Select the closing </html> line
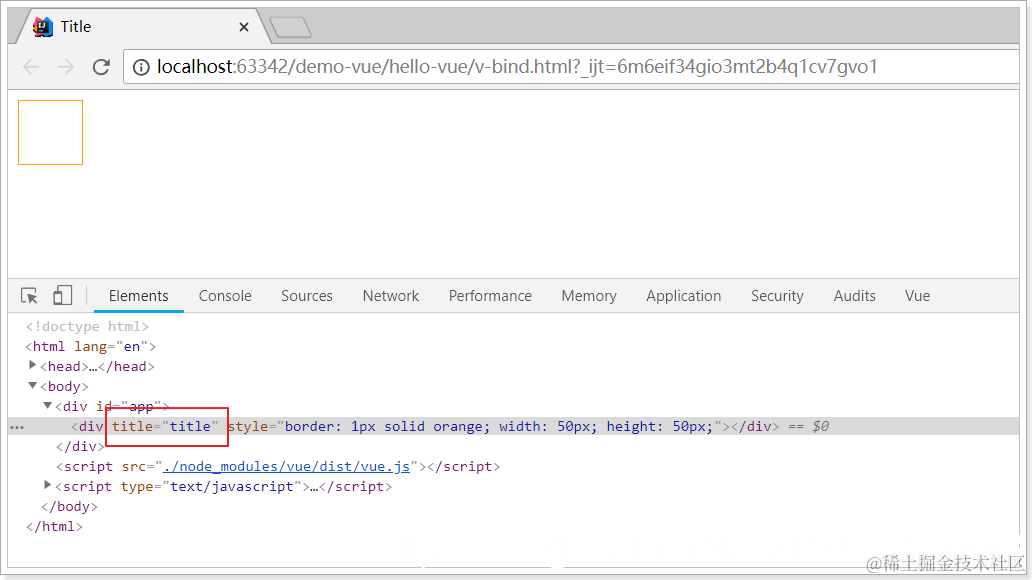The image size is (1032, 580). [54, 527]
